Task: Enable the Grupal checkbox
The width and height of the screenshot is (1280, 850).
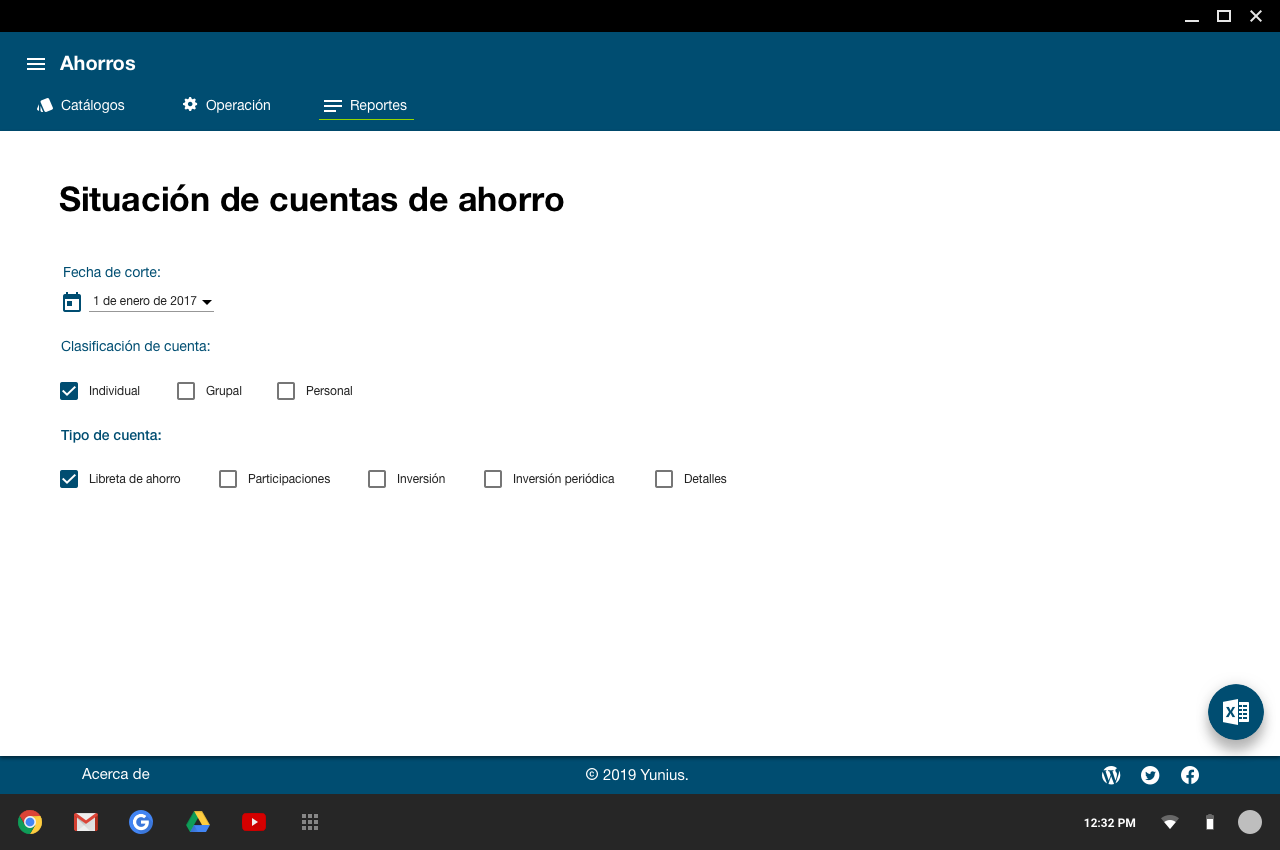Action: tap(186, 391)
